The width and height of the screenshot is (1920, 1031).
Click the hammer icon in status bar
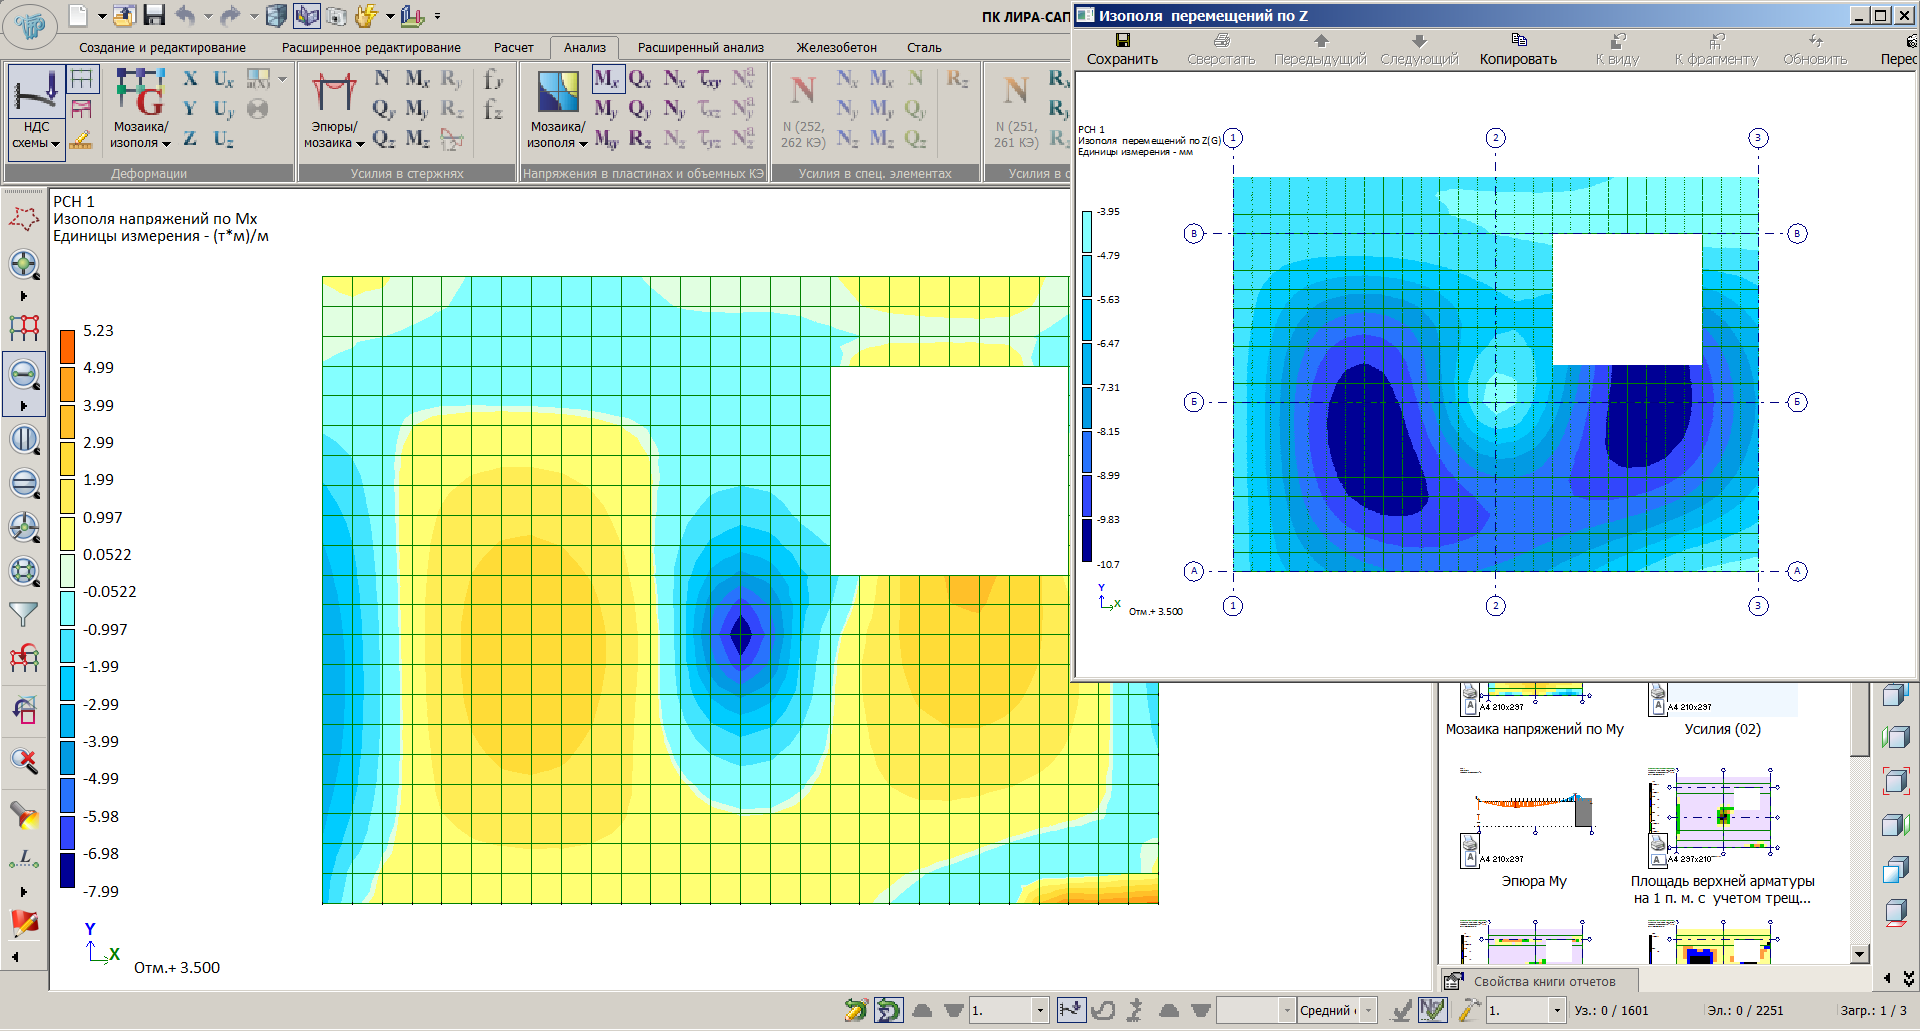[x=1468, y=1010]
